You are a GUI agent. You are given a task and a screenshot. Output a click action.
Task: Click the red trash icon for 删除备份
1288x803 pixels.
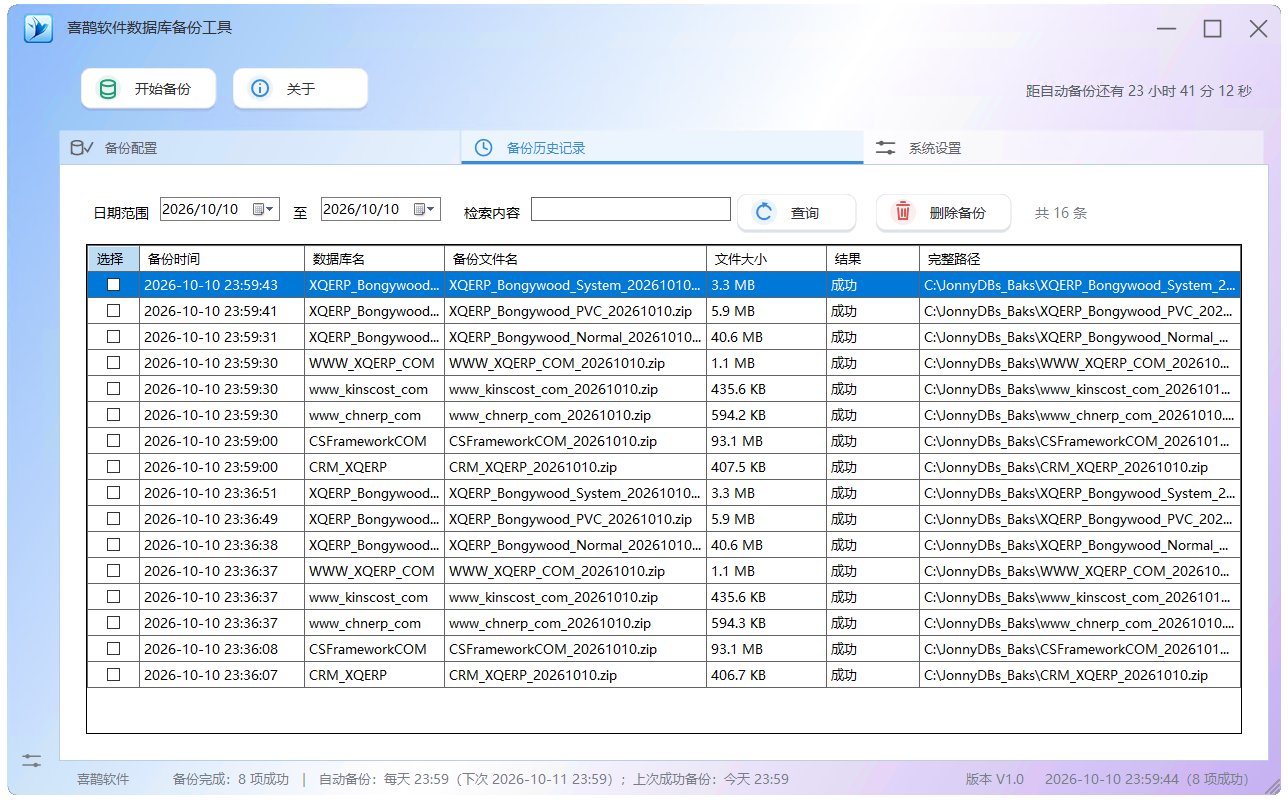click(903, 212)
